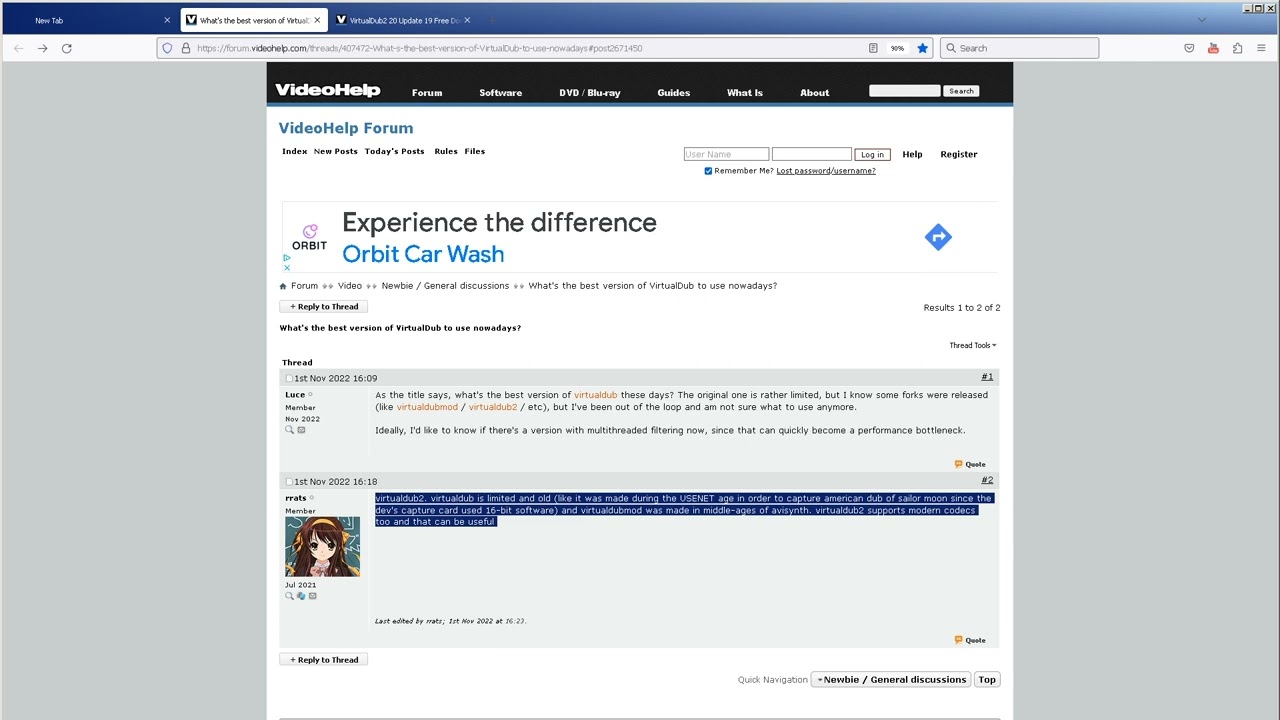Click the message envelope icon under rrats
The width and height of the screenshot is (1280, 720).
coord(312,596)
